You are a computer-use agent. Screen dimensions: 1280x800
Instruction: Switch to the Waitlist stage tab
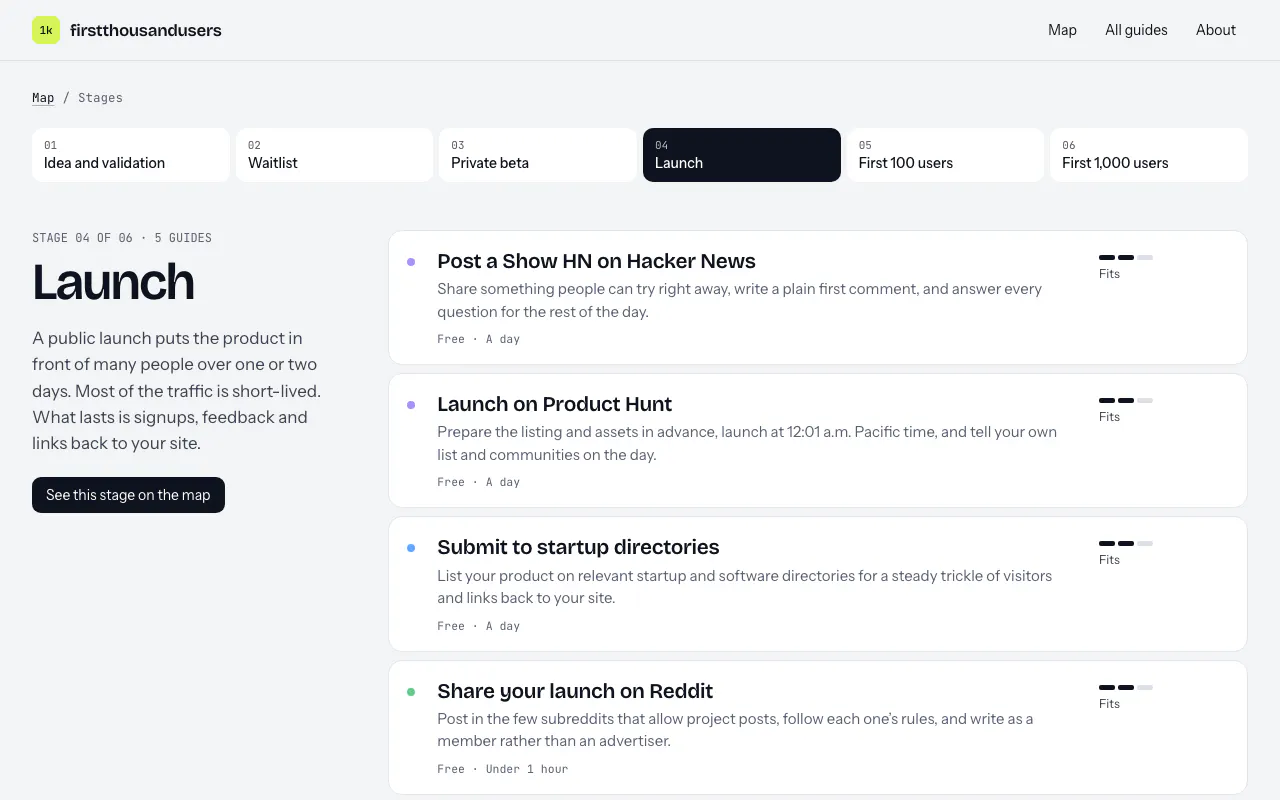(334, 155)
